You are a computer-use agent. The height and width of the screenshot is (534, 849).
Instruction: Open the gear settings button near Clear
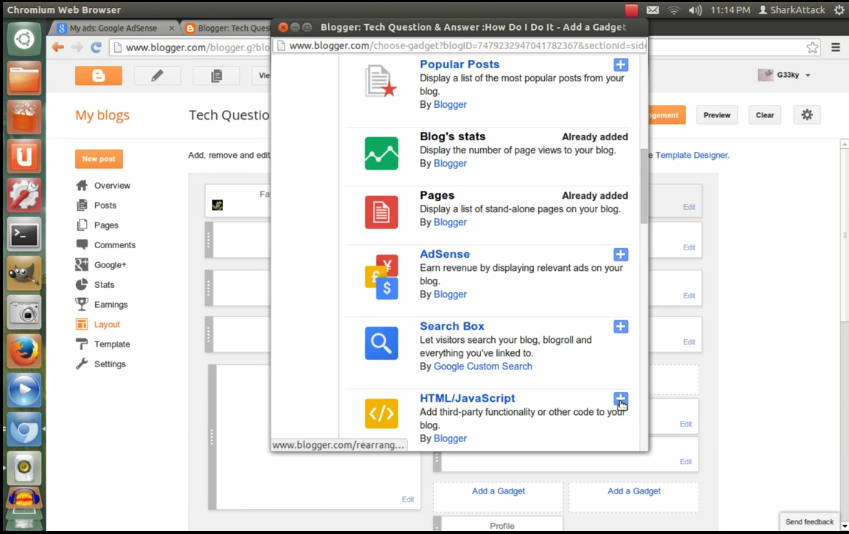tap(807, 115)
